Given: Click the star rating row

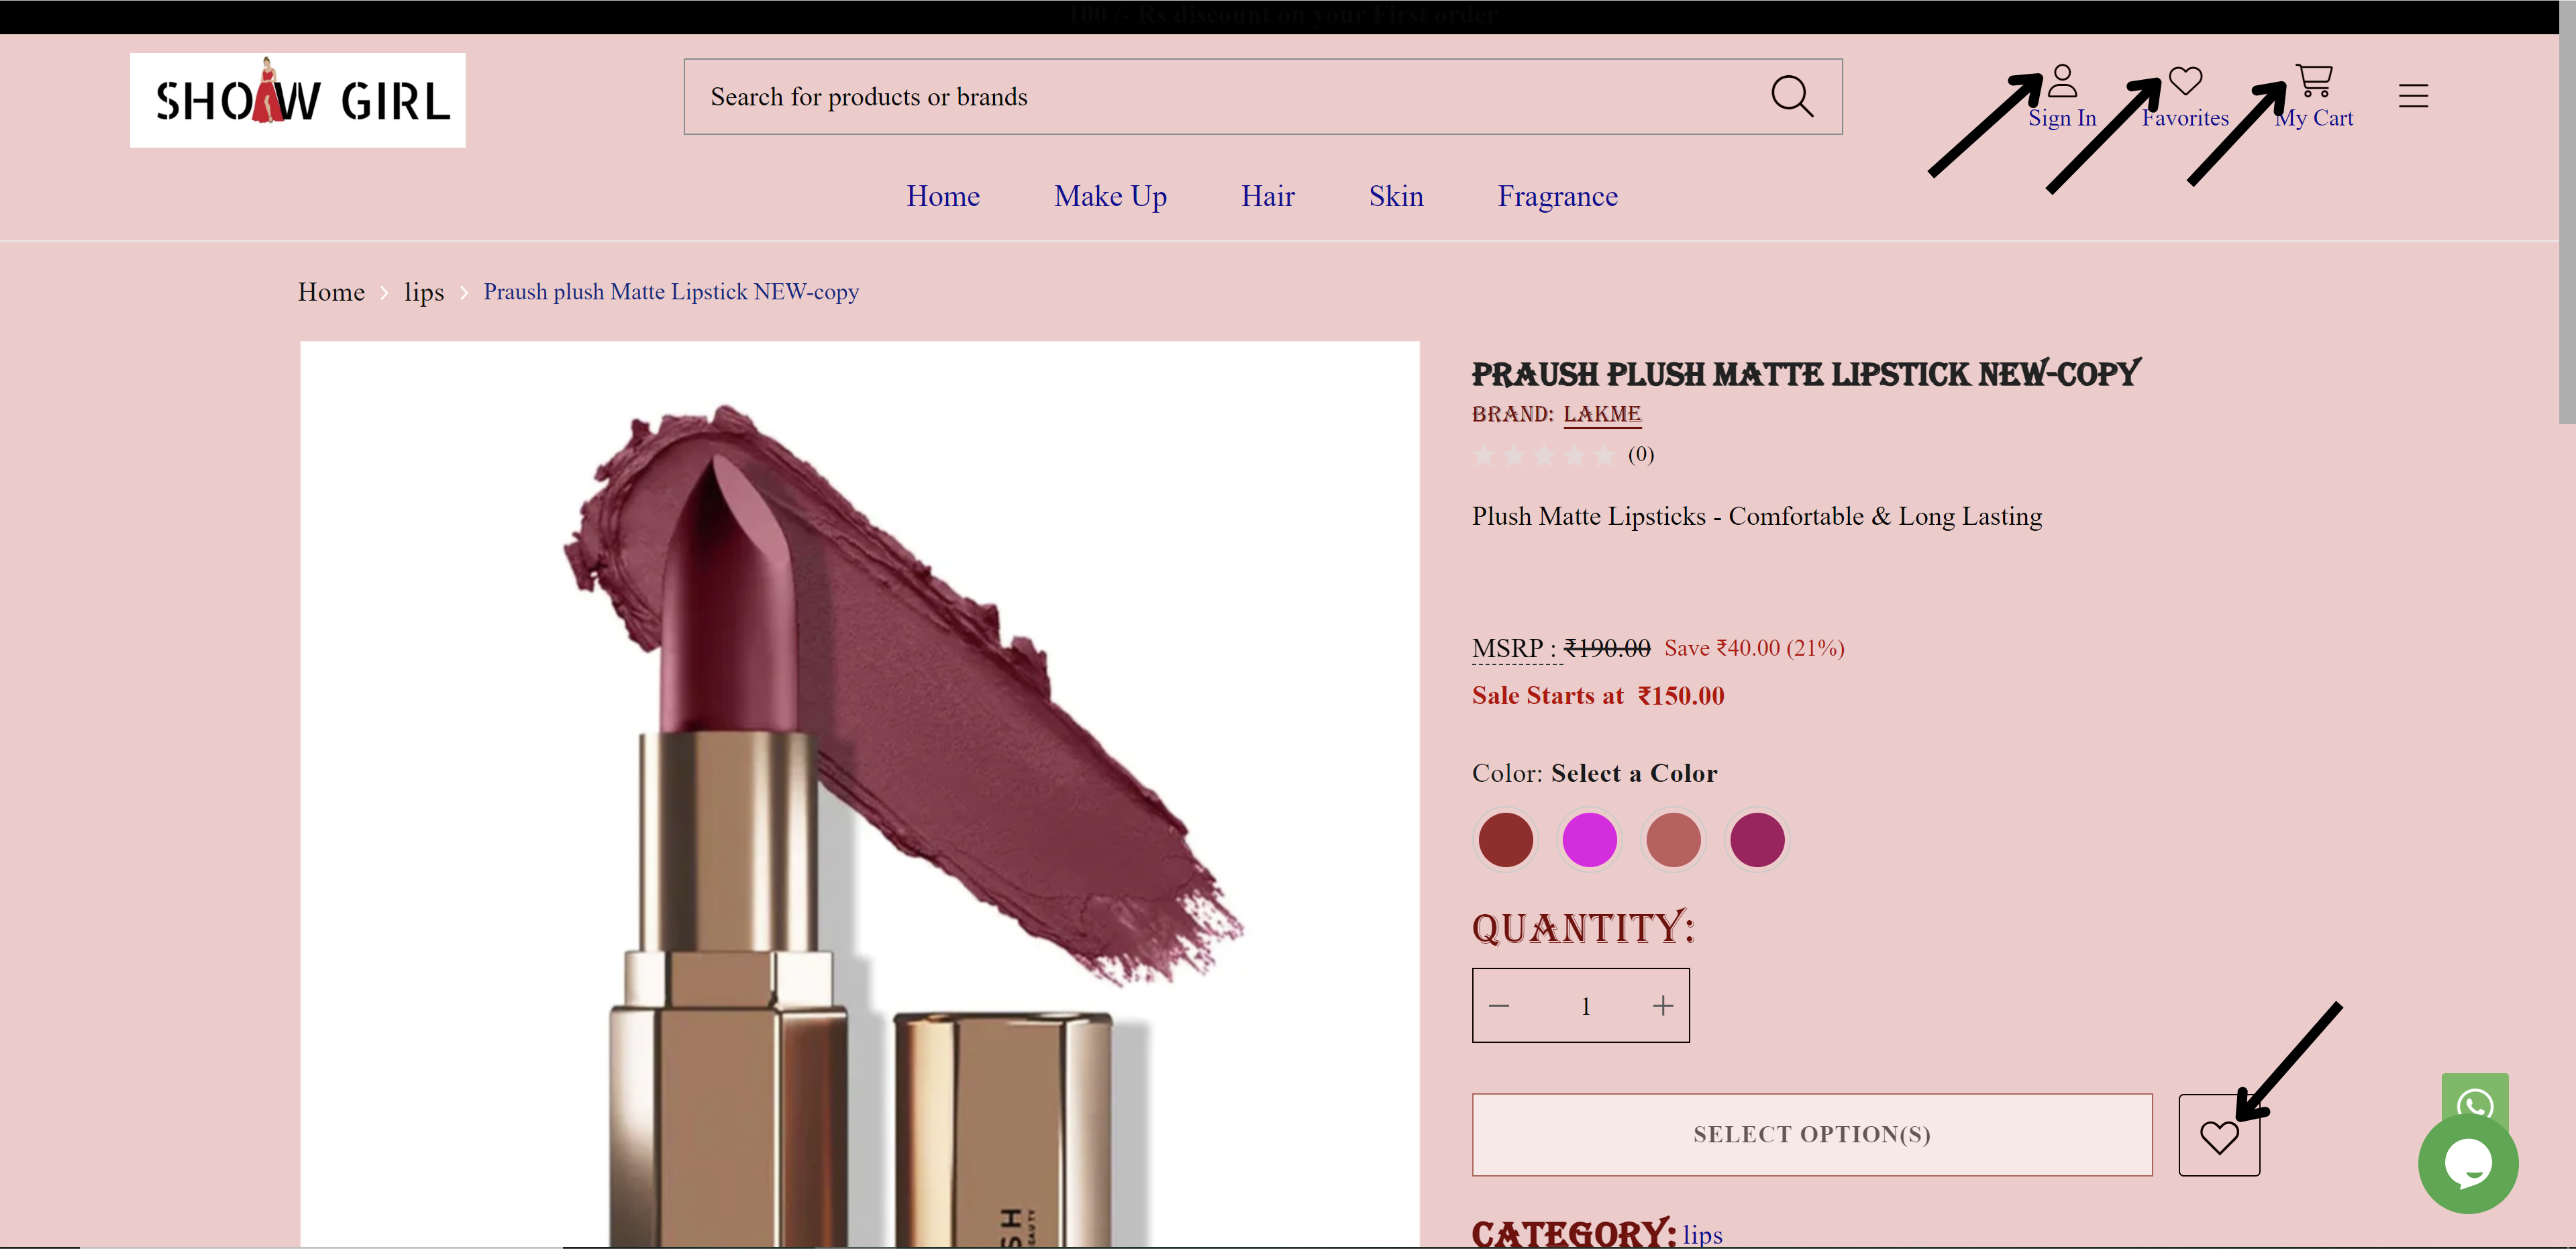Looking at the screenshot, I should [x=1543, y=456].
